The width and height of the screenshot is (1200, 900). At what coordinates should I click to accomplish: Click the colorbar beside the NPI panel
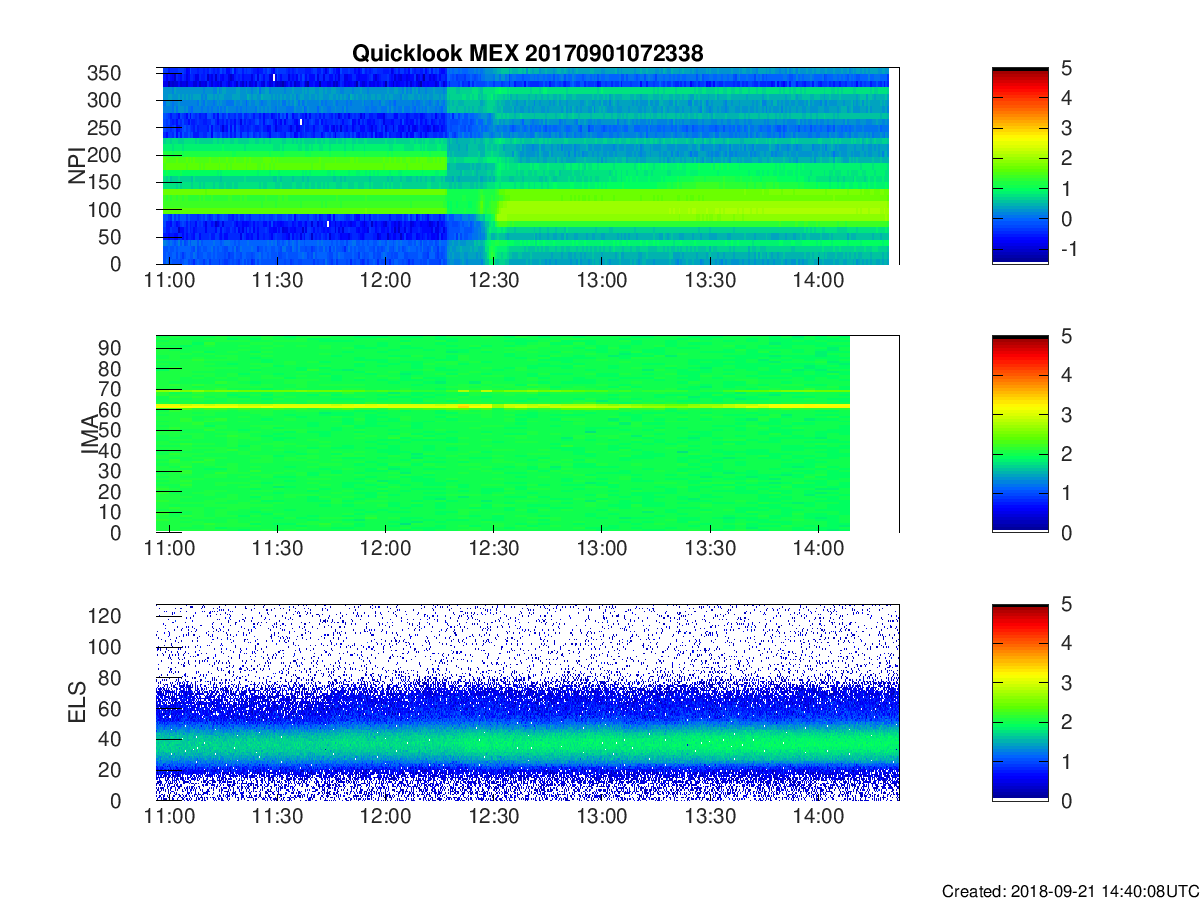pyautogui.click(x=1020, y=166)
